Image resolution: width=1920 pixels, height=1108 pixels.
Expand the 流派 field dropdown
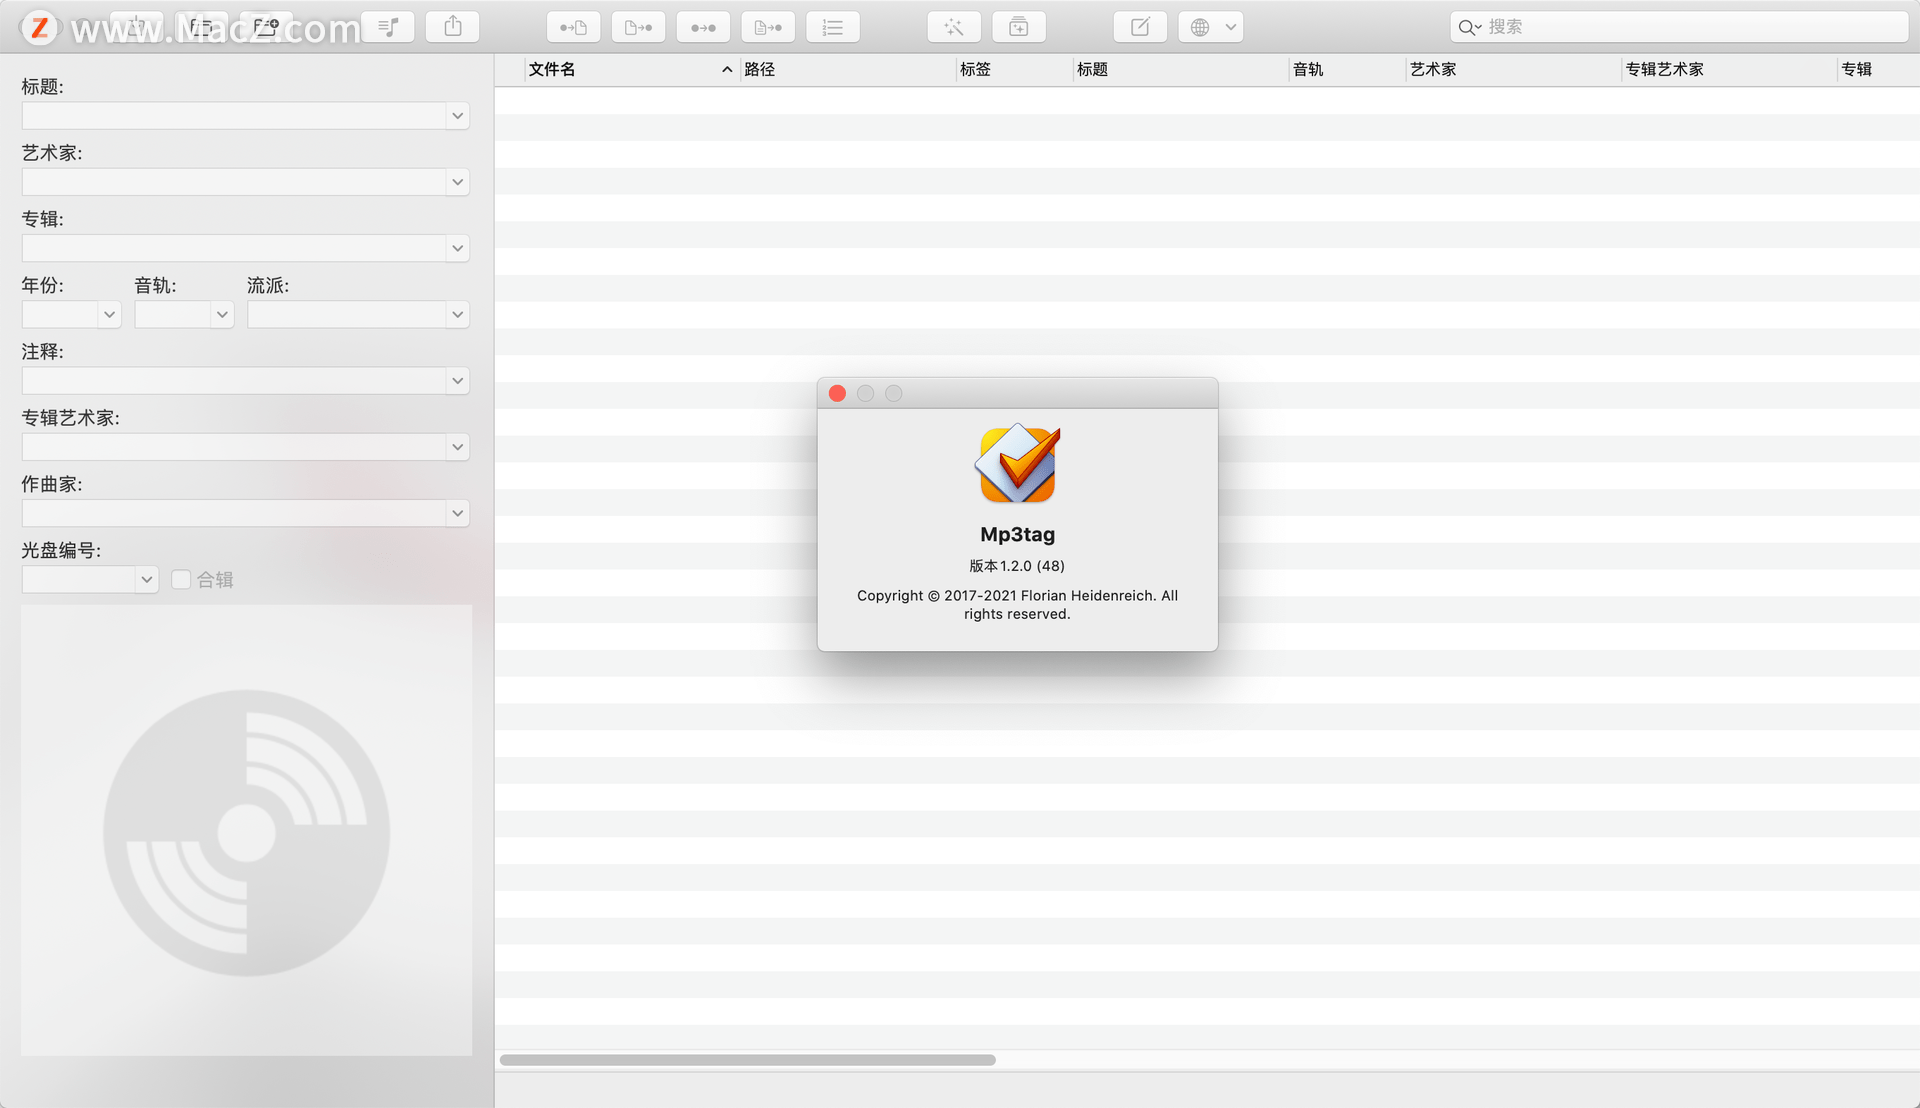pos(457,315)
